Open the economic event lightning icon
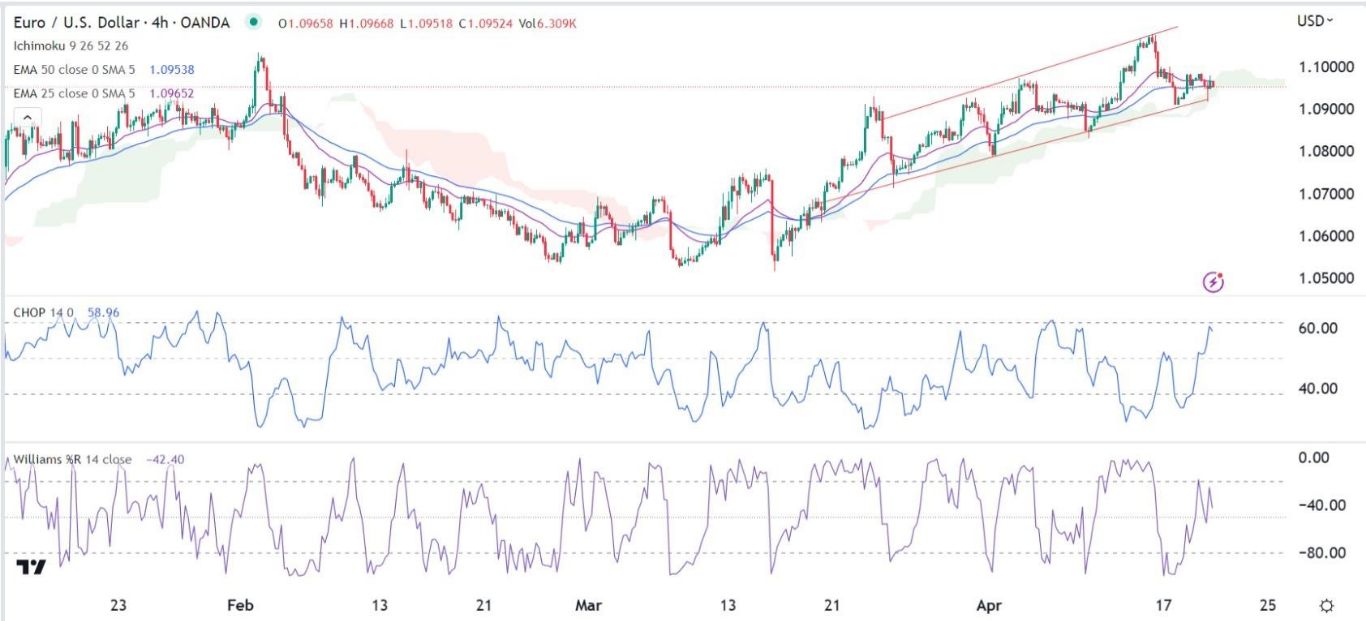 tap(1214, 282)
